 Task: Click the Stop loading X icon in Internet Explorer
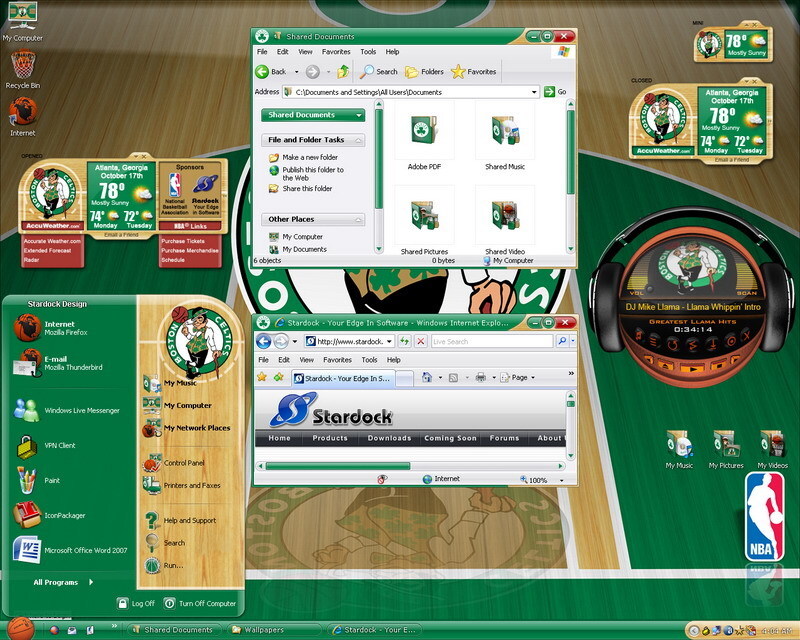422,341
